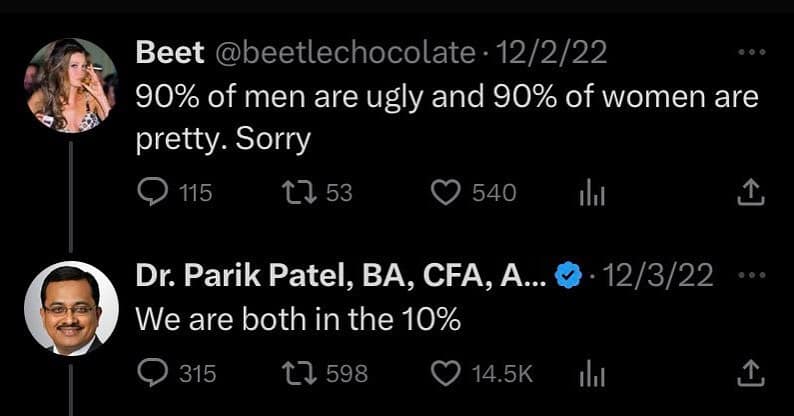Image resolution: width=794 pixels, height=416 pixels.
Task: Reply to Beet's tweet
Action: click(x=151, y=192)
